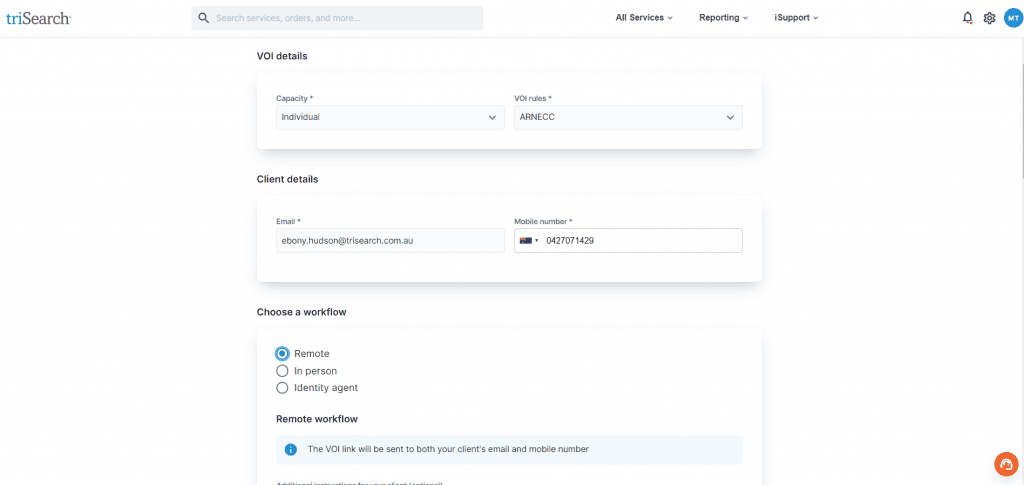
Task: Select the Remote workflow radio button
Action: point(282,354)
